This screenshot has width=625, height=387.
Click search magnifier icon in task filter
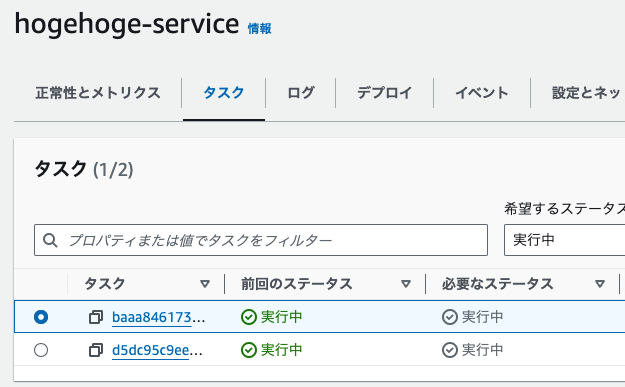50,240
